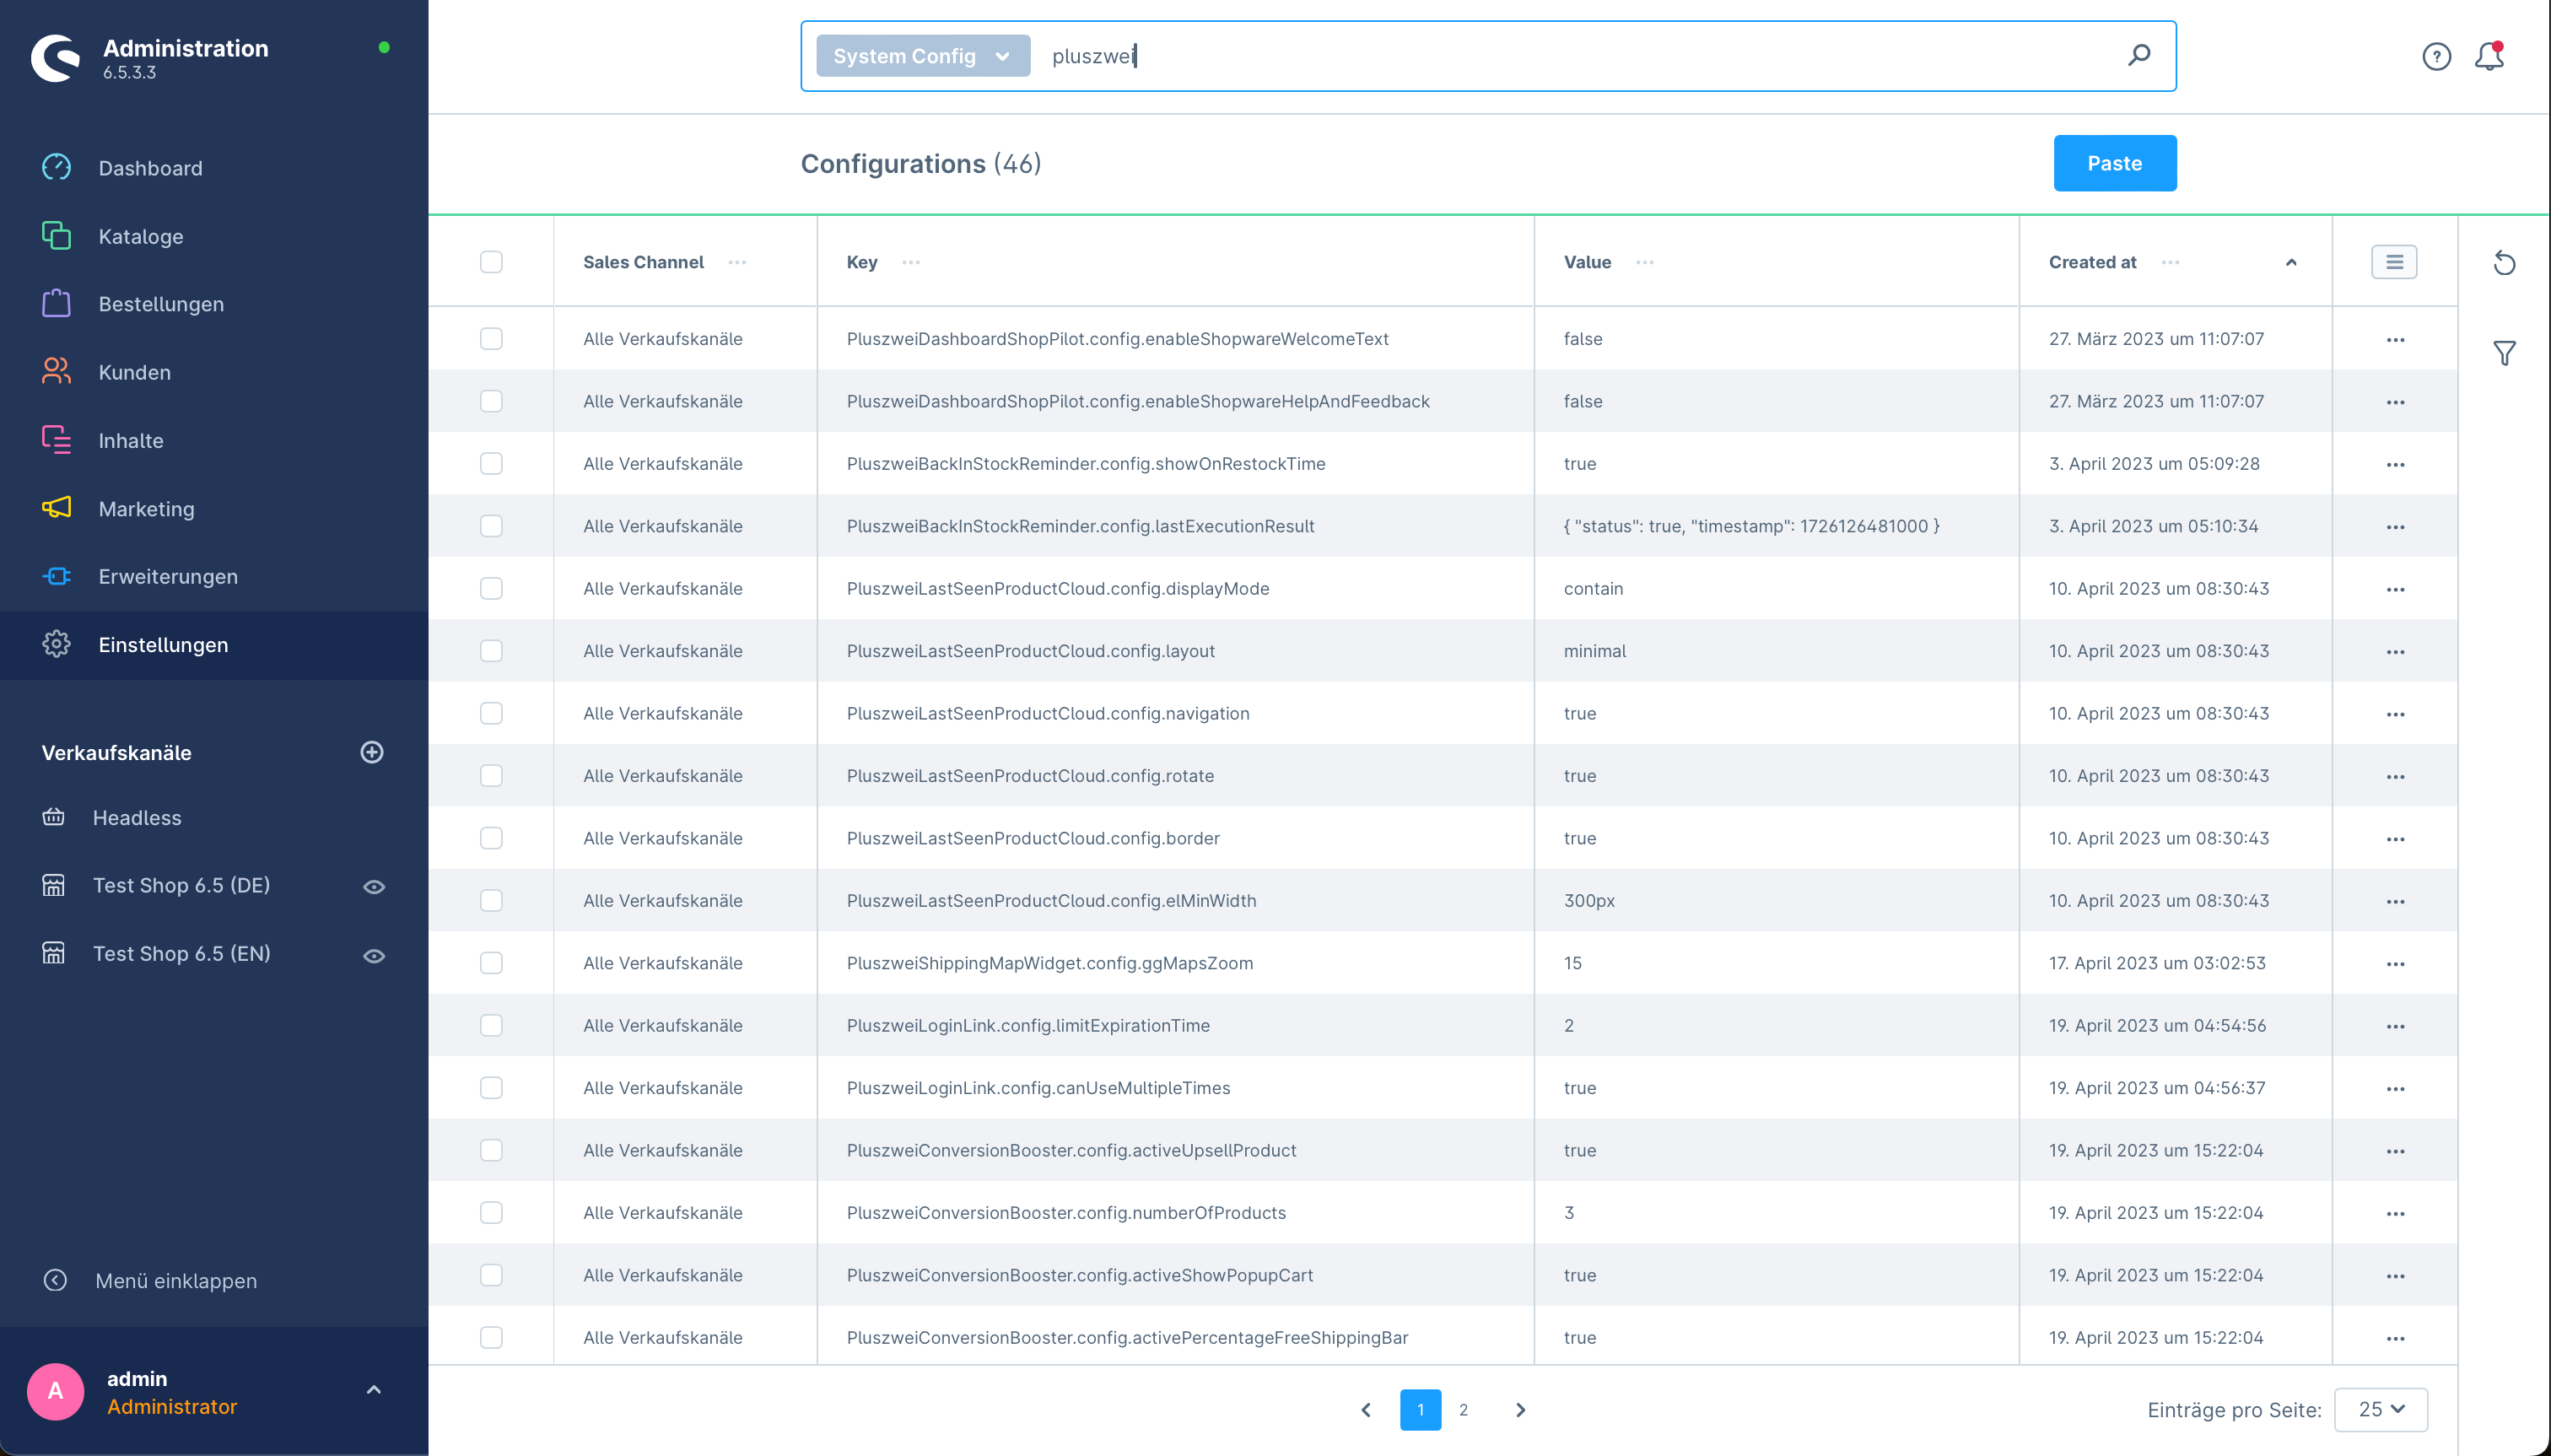Select Erweiterungen menu item in sidebar
The width and height of the screenshot is (2551, 1456).
coord(166,574)
